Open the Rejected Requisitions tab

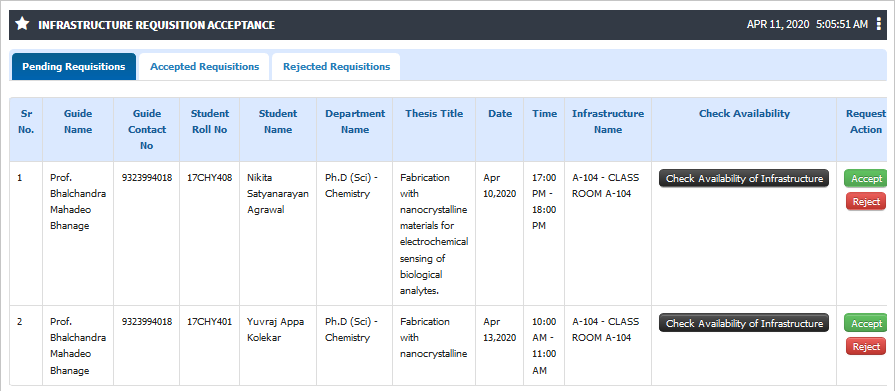[x=336, y=67]
